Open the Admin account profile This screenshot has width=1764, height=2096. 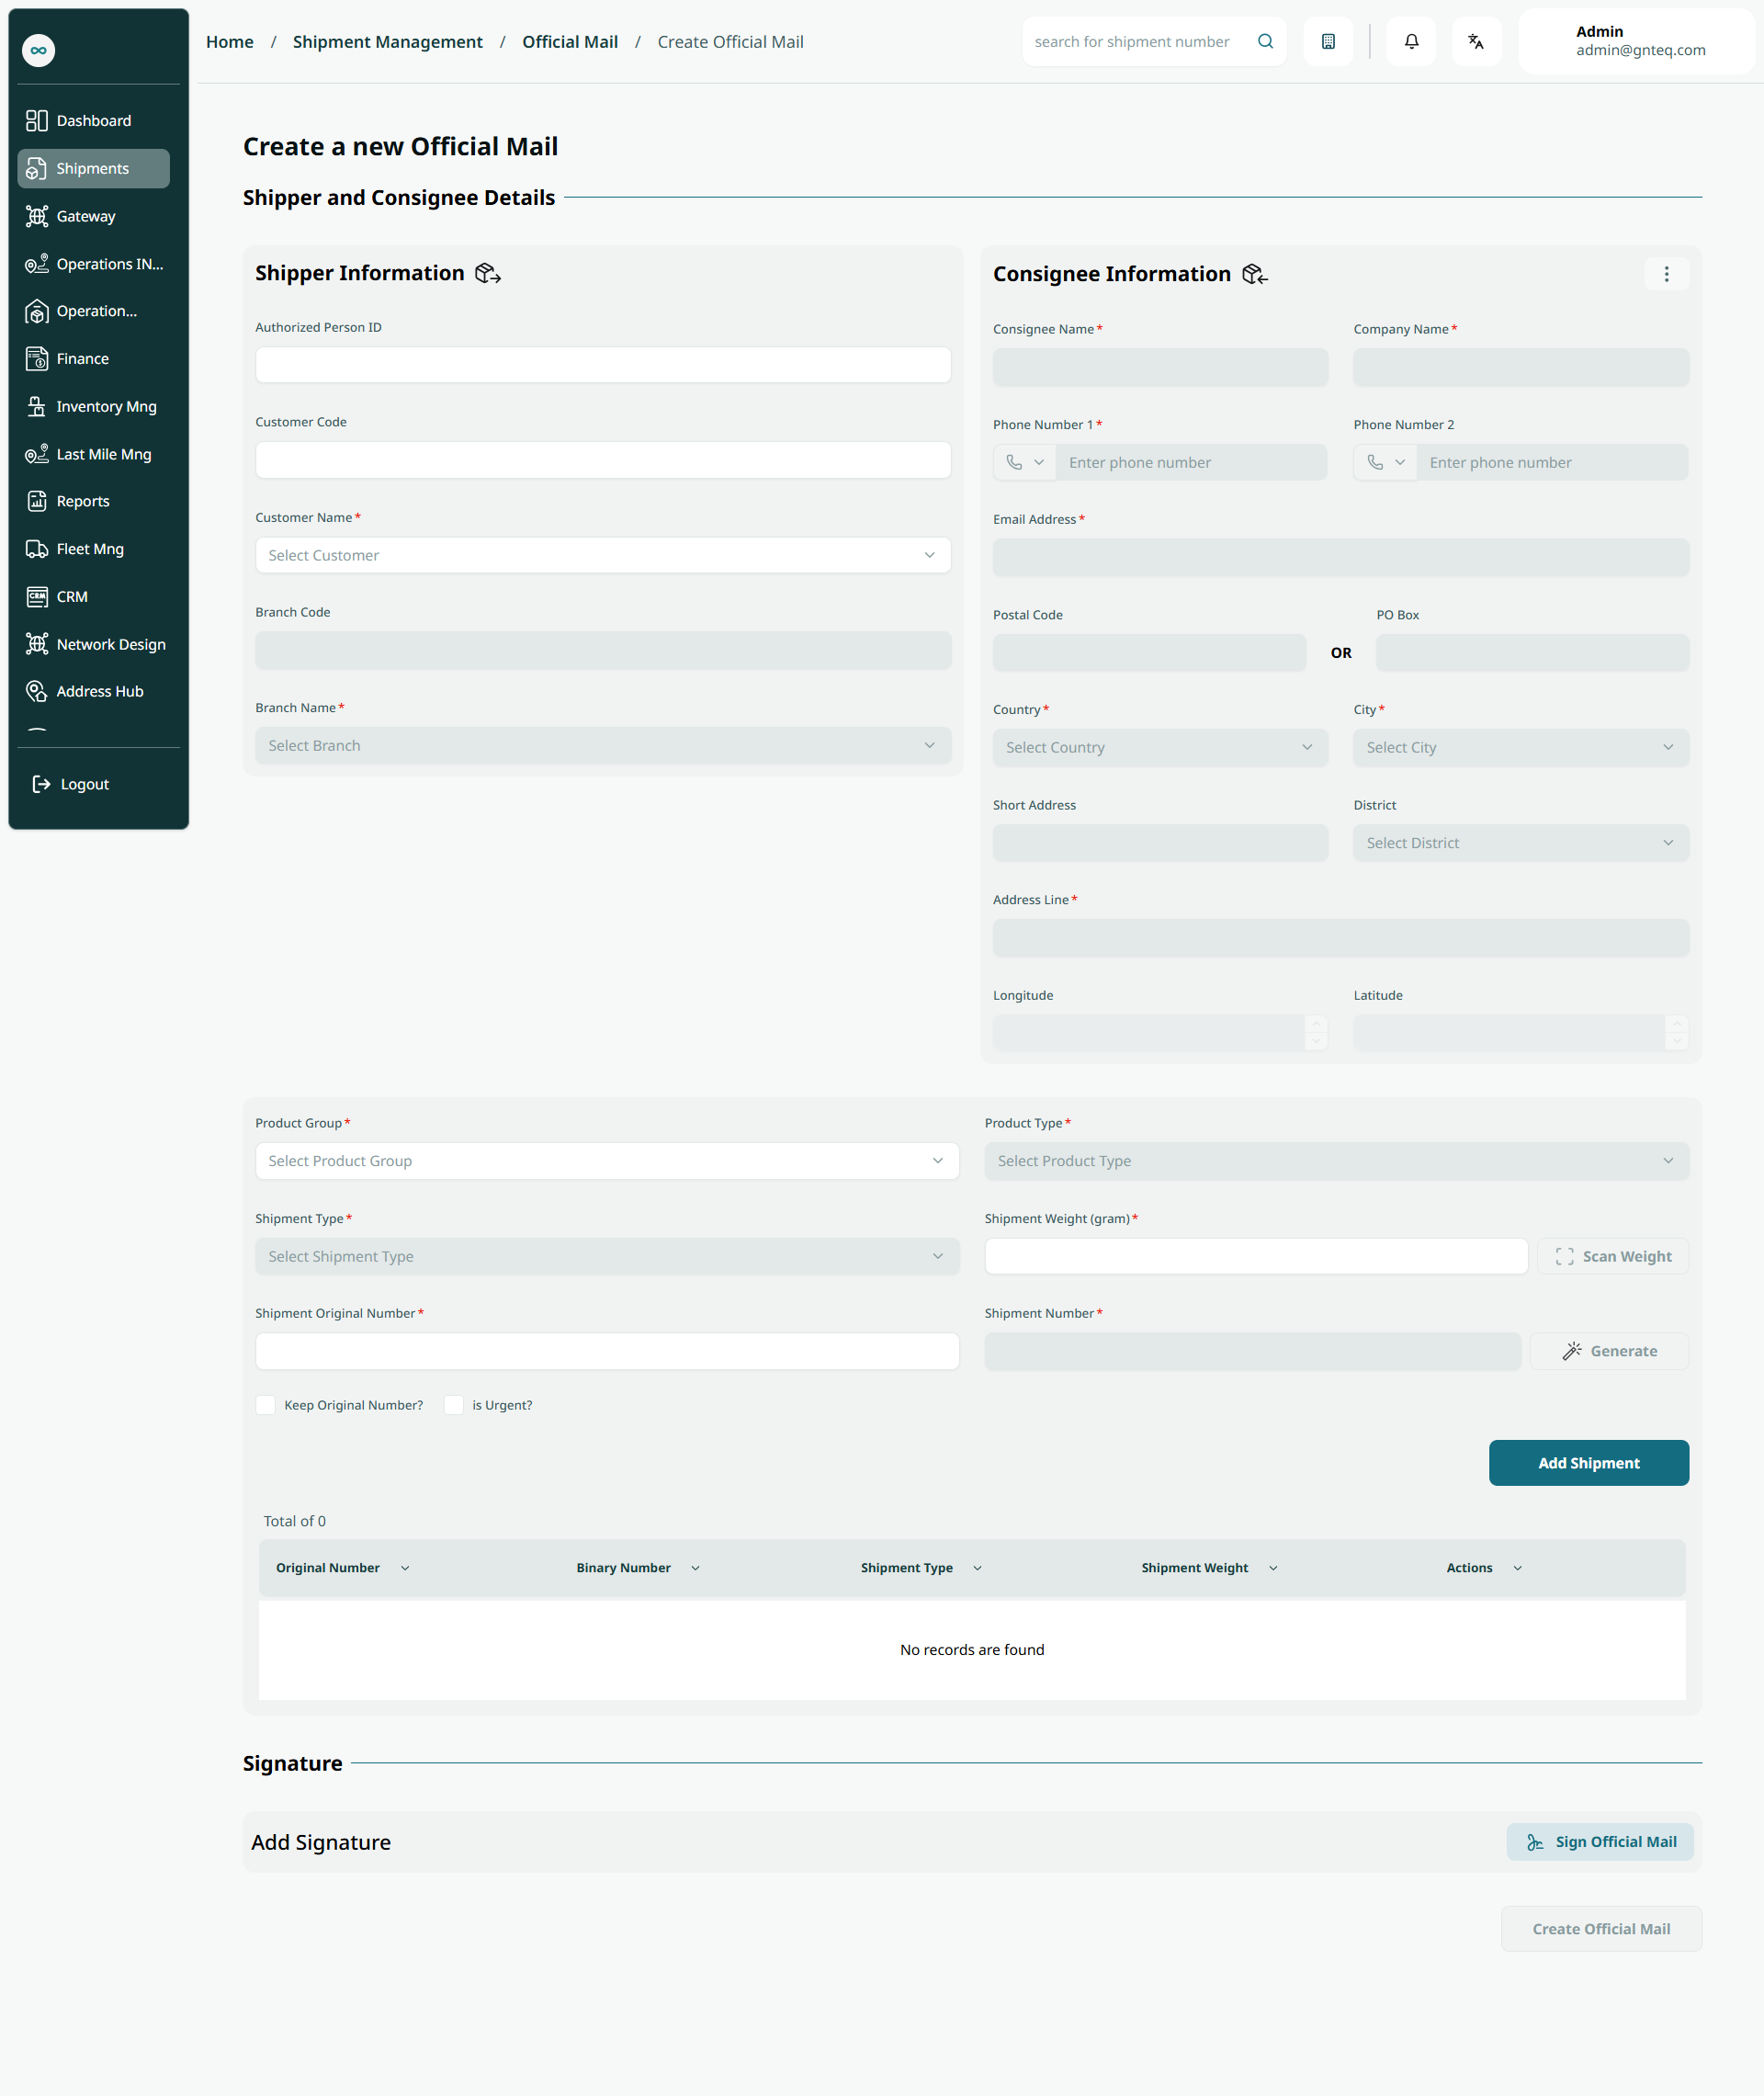click(1636, 41)
